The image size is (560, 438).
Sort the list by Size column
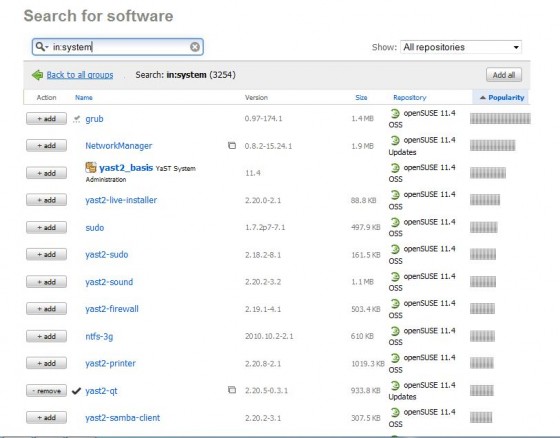click(x=361, y=98)
